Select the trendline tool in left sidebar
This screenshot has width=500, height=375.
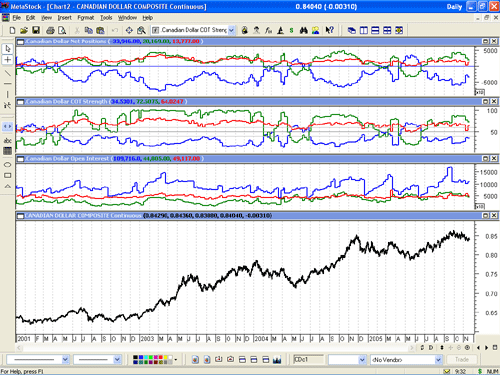pos(8,72)
